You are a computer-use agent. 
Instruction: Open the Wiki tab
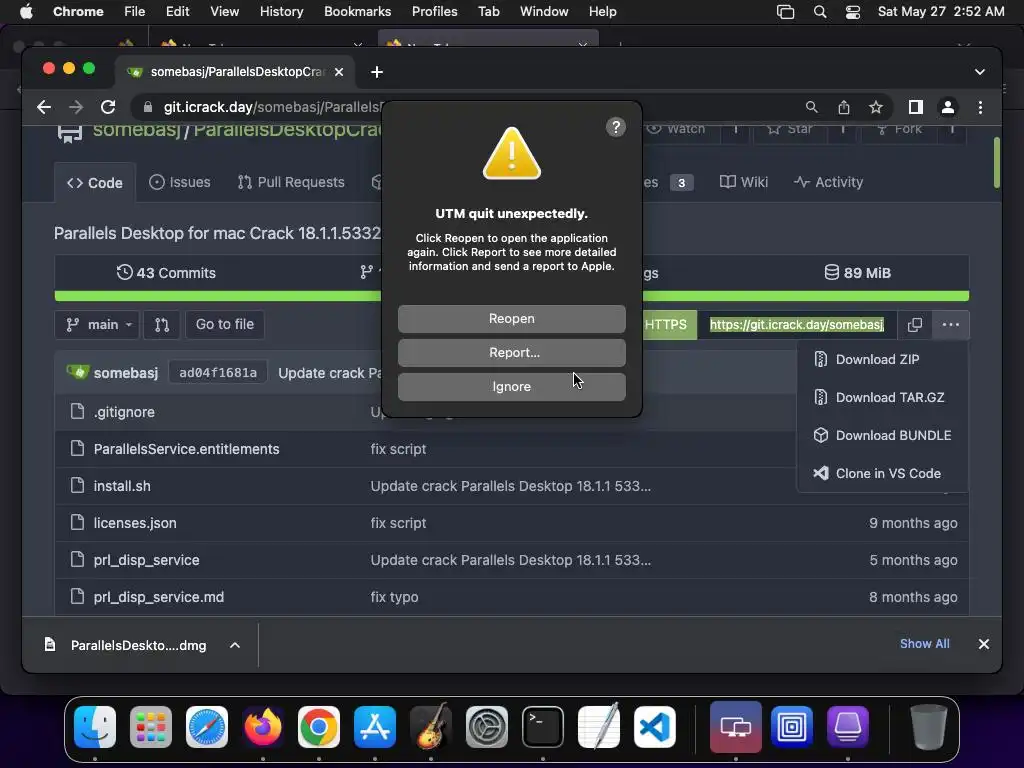744,182
